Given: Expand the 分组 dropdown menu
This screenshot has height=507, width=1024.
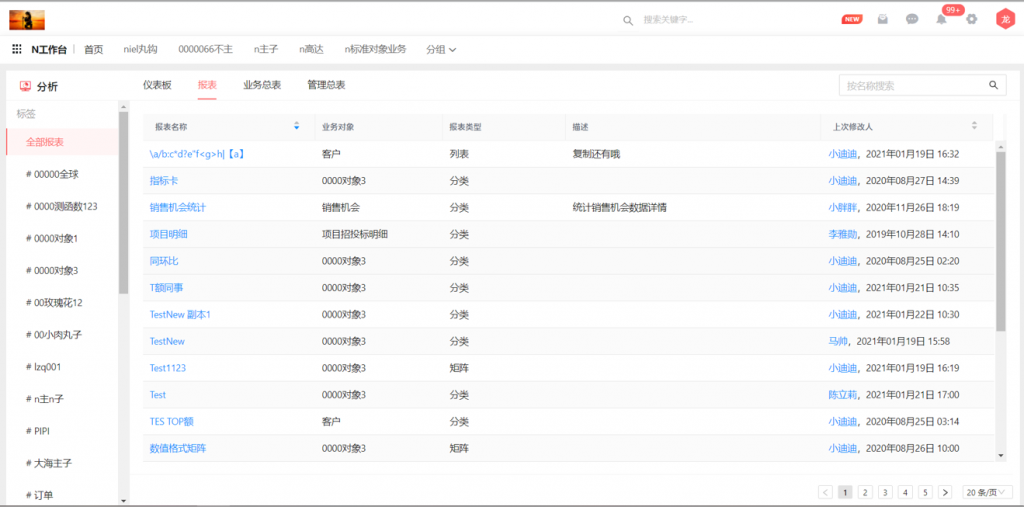Looking at the screenshot, I should pos(441,49).
